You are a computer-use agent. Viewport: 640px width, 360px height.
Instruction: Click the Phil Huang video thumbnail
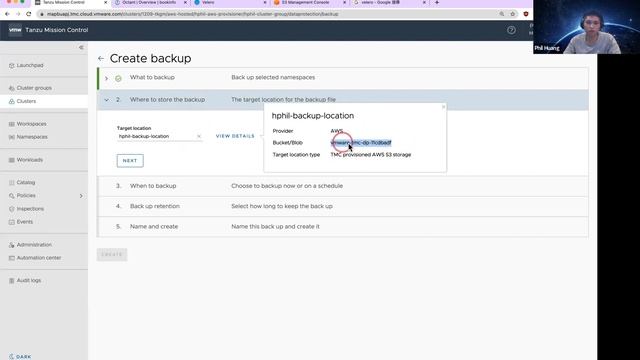586,27
